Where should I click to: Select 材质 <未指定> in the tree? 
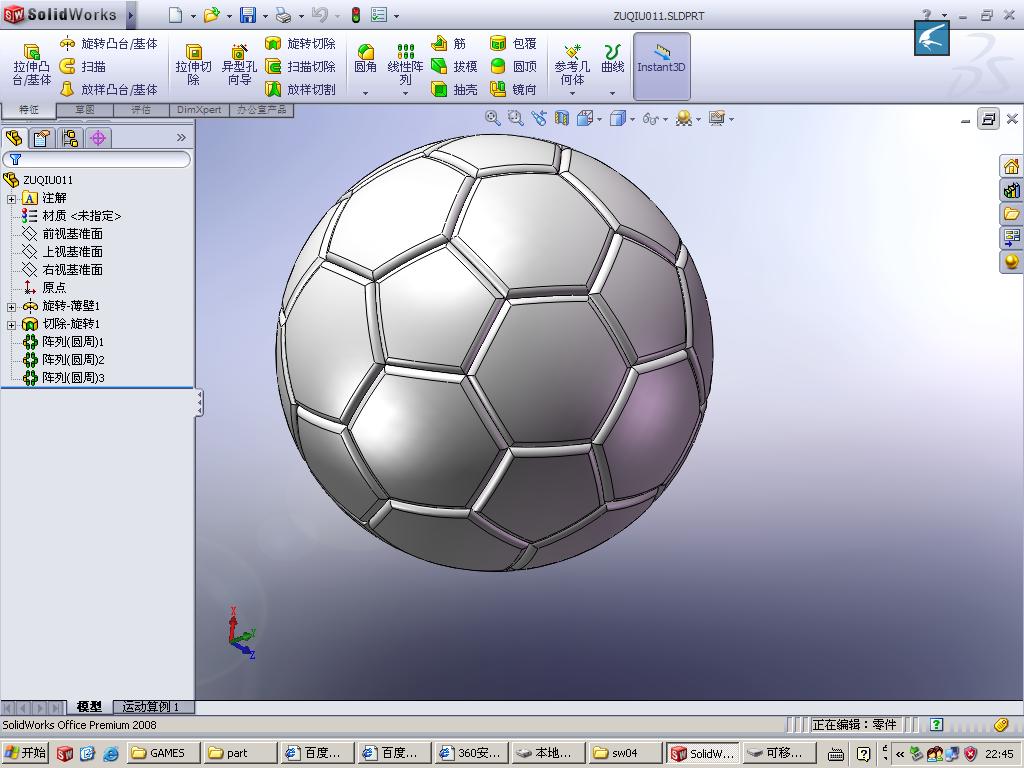pos(72,216)
